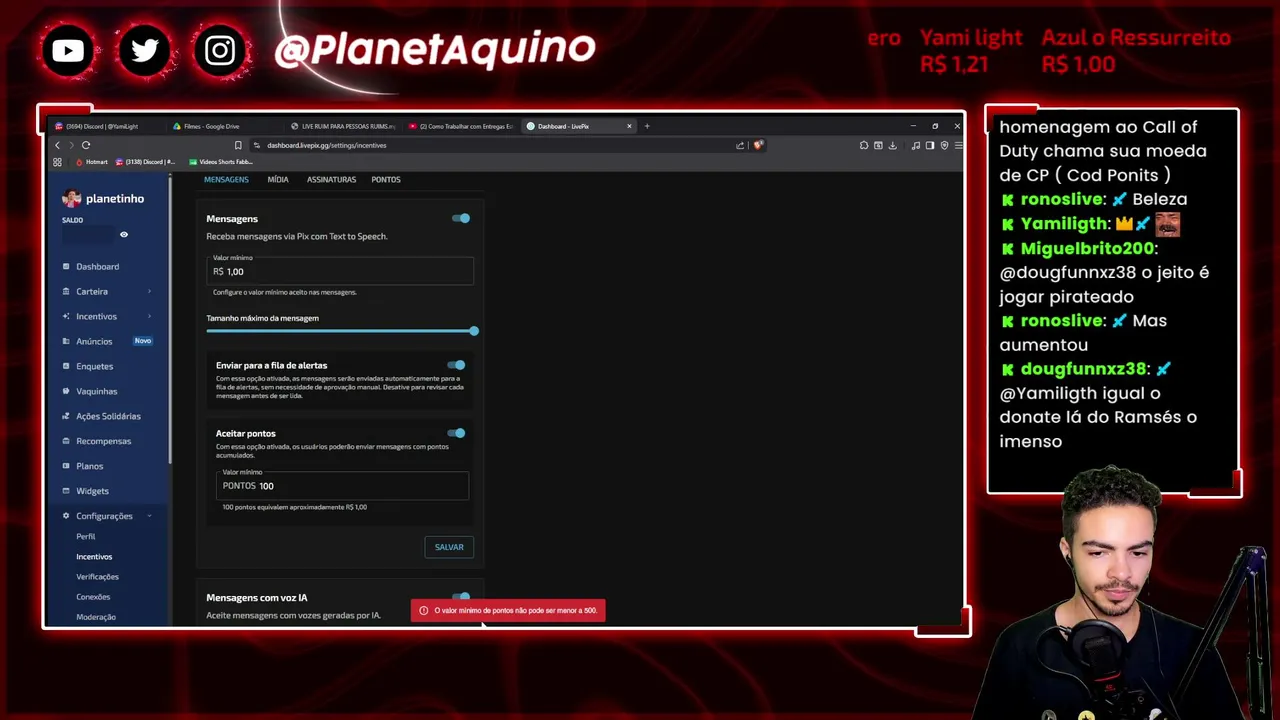
Task: Select the PONTOS tab
Action: coord(386,180)
